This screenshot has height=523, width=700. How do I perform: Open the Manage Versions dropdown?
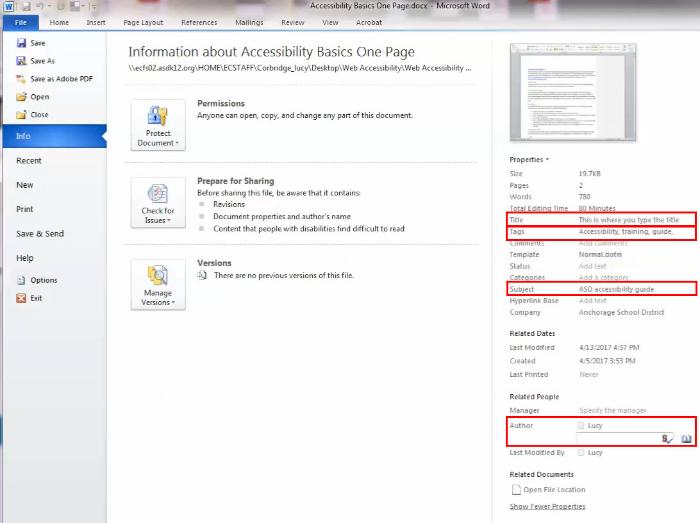coord(158,285)
